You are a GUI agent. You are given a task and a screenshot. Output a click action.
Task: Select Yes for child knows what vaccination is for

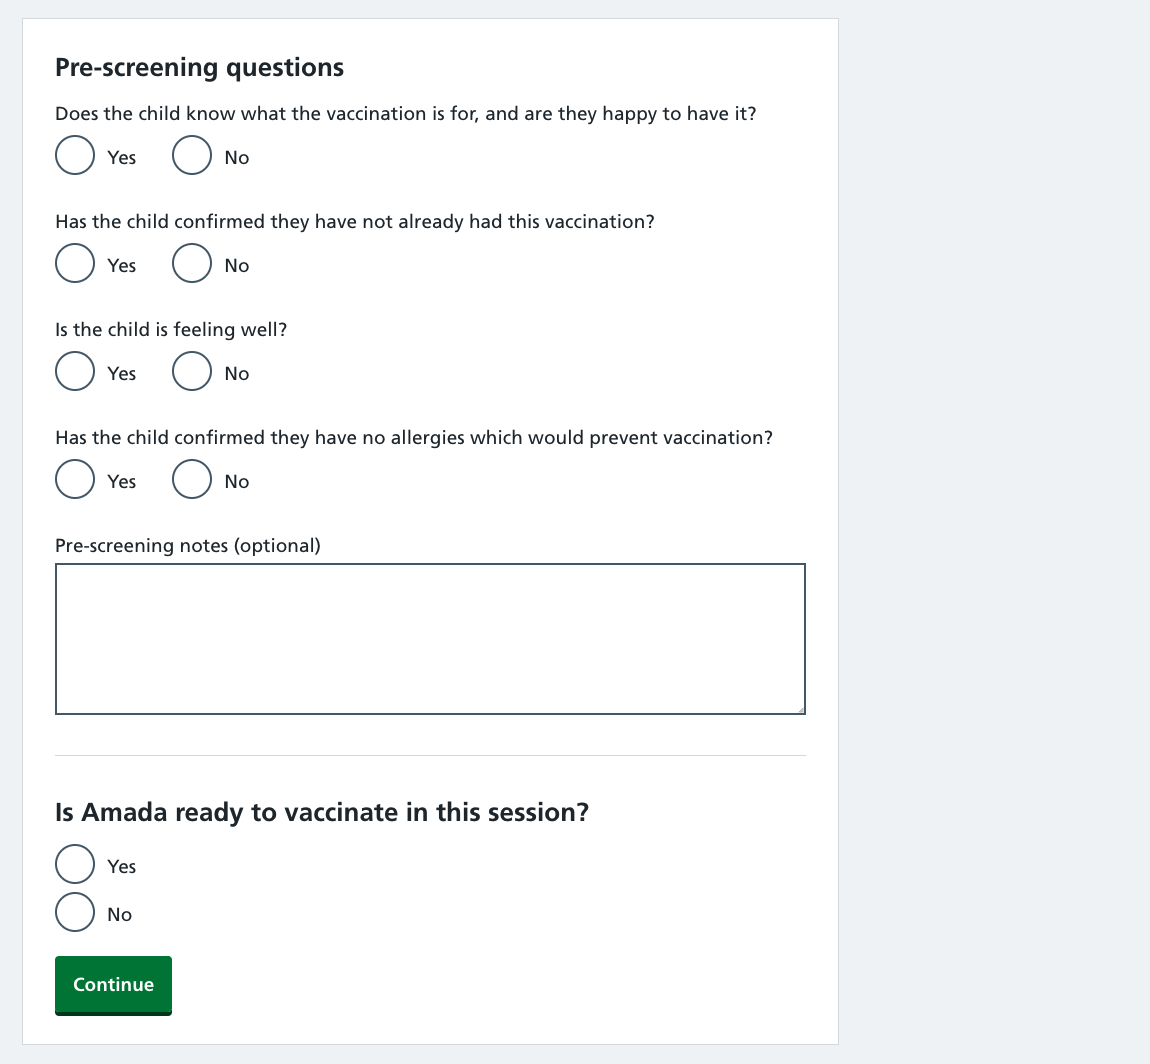[75, 155]
